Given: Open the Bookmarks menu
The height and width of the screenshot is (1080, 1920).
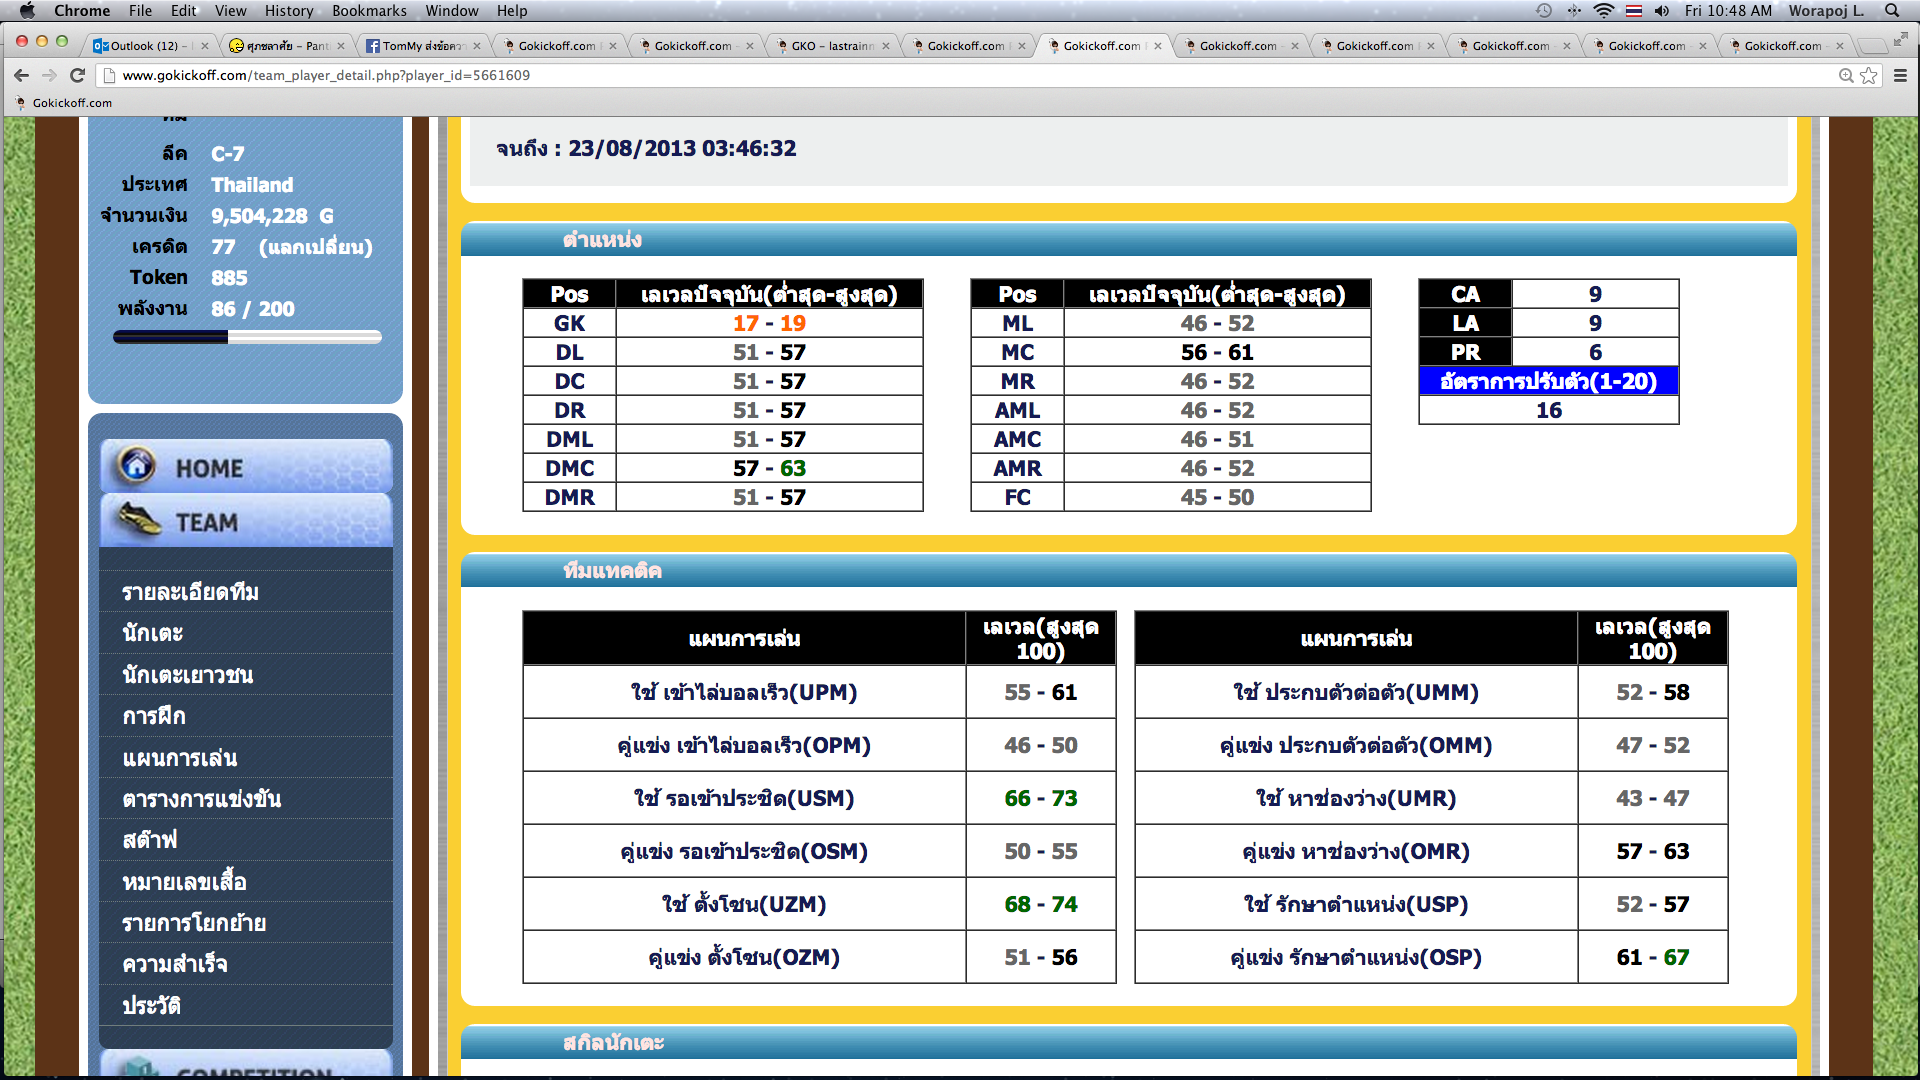Looking at the screenshot, I should 369,11.
